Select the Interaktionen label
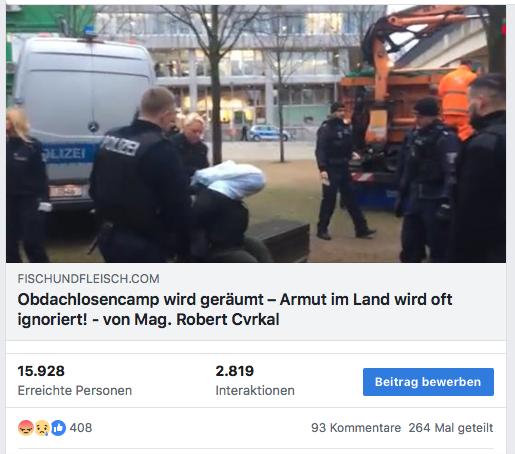 click(255, 390)
